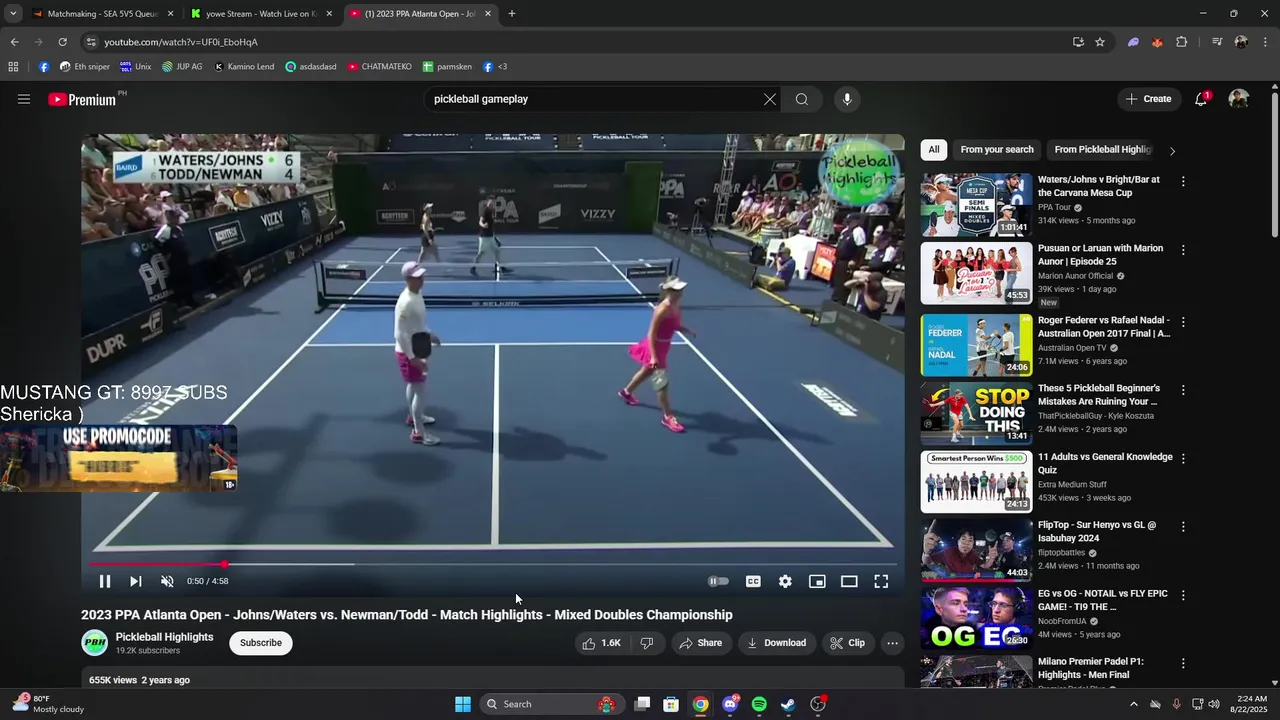Open the STOP DOING THIS thumbnail
The height and width of the screenshot is (720, 1280).
click(x=976, y=413)
